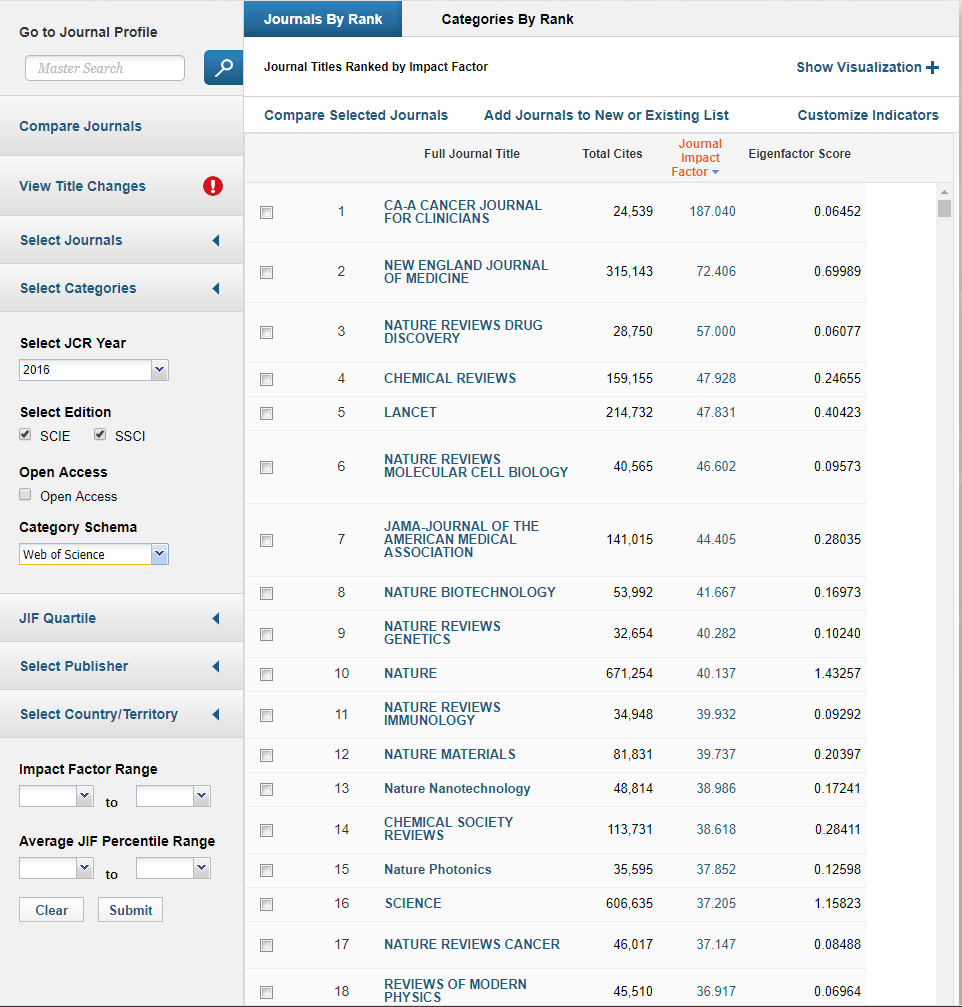Tick the Nature Biotechnology checkbox
Image resolution: width=962 pixels, height=1007 pixels.
point(267,593)
